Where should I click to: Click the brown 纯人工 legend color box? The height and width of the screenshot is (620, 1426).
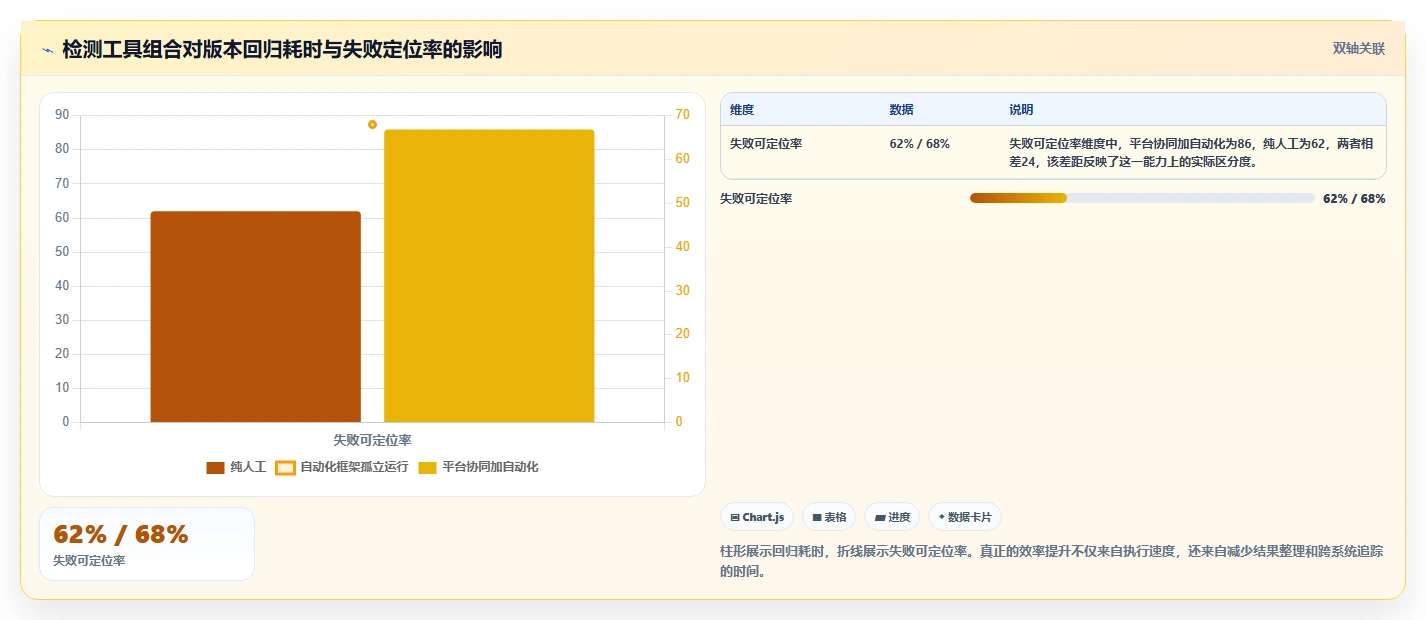tap(215, 467)
